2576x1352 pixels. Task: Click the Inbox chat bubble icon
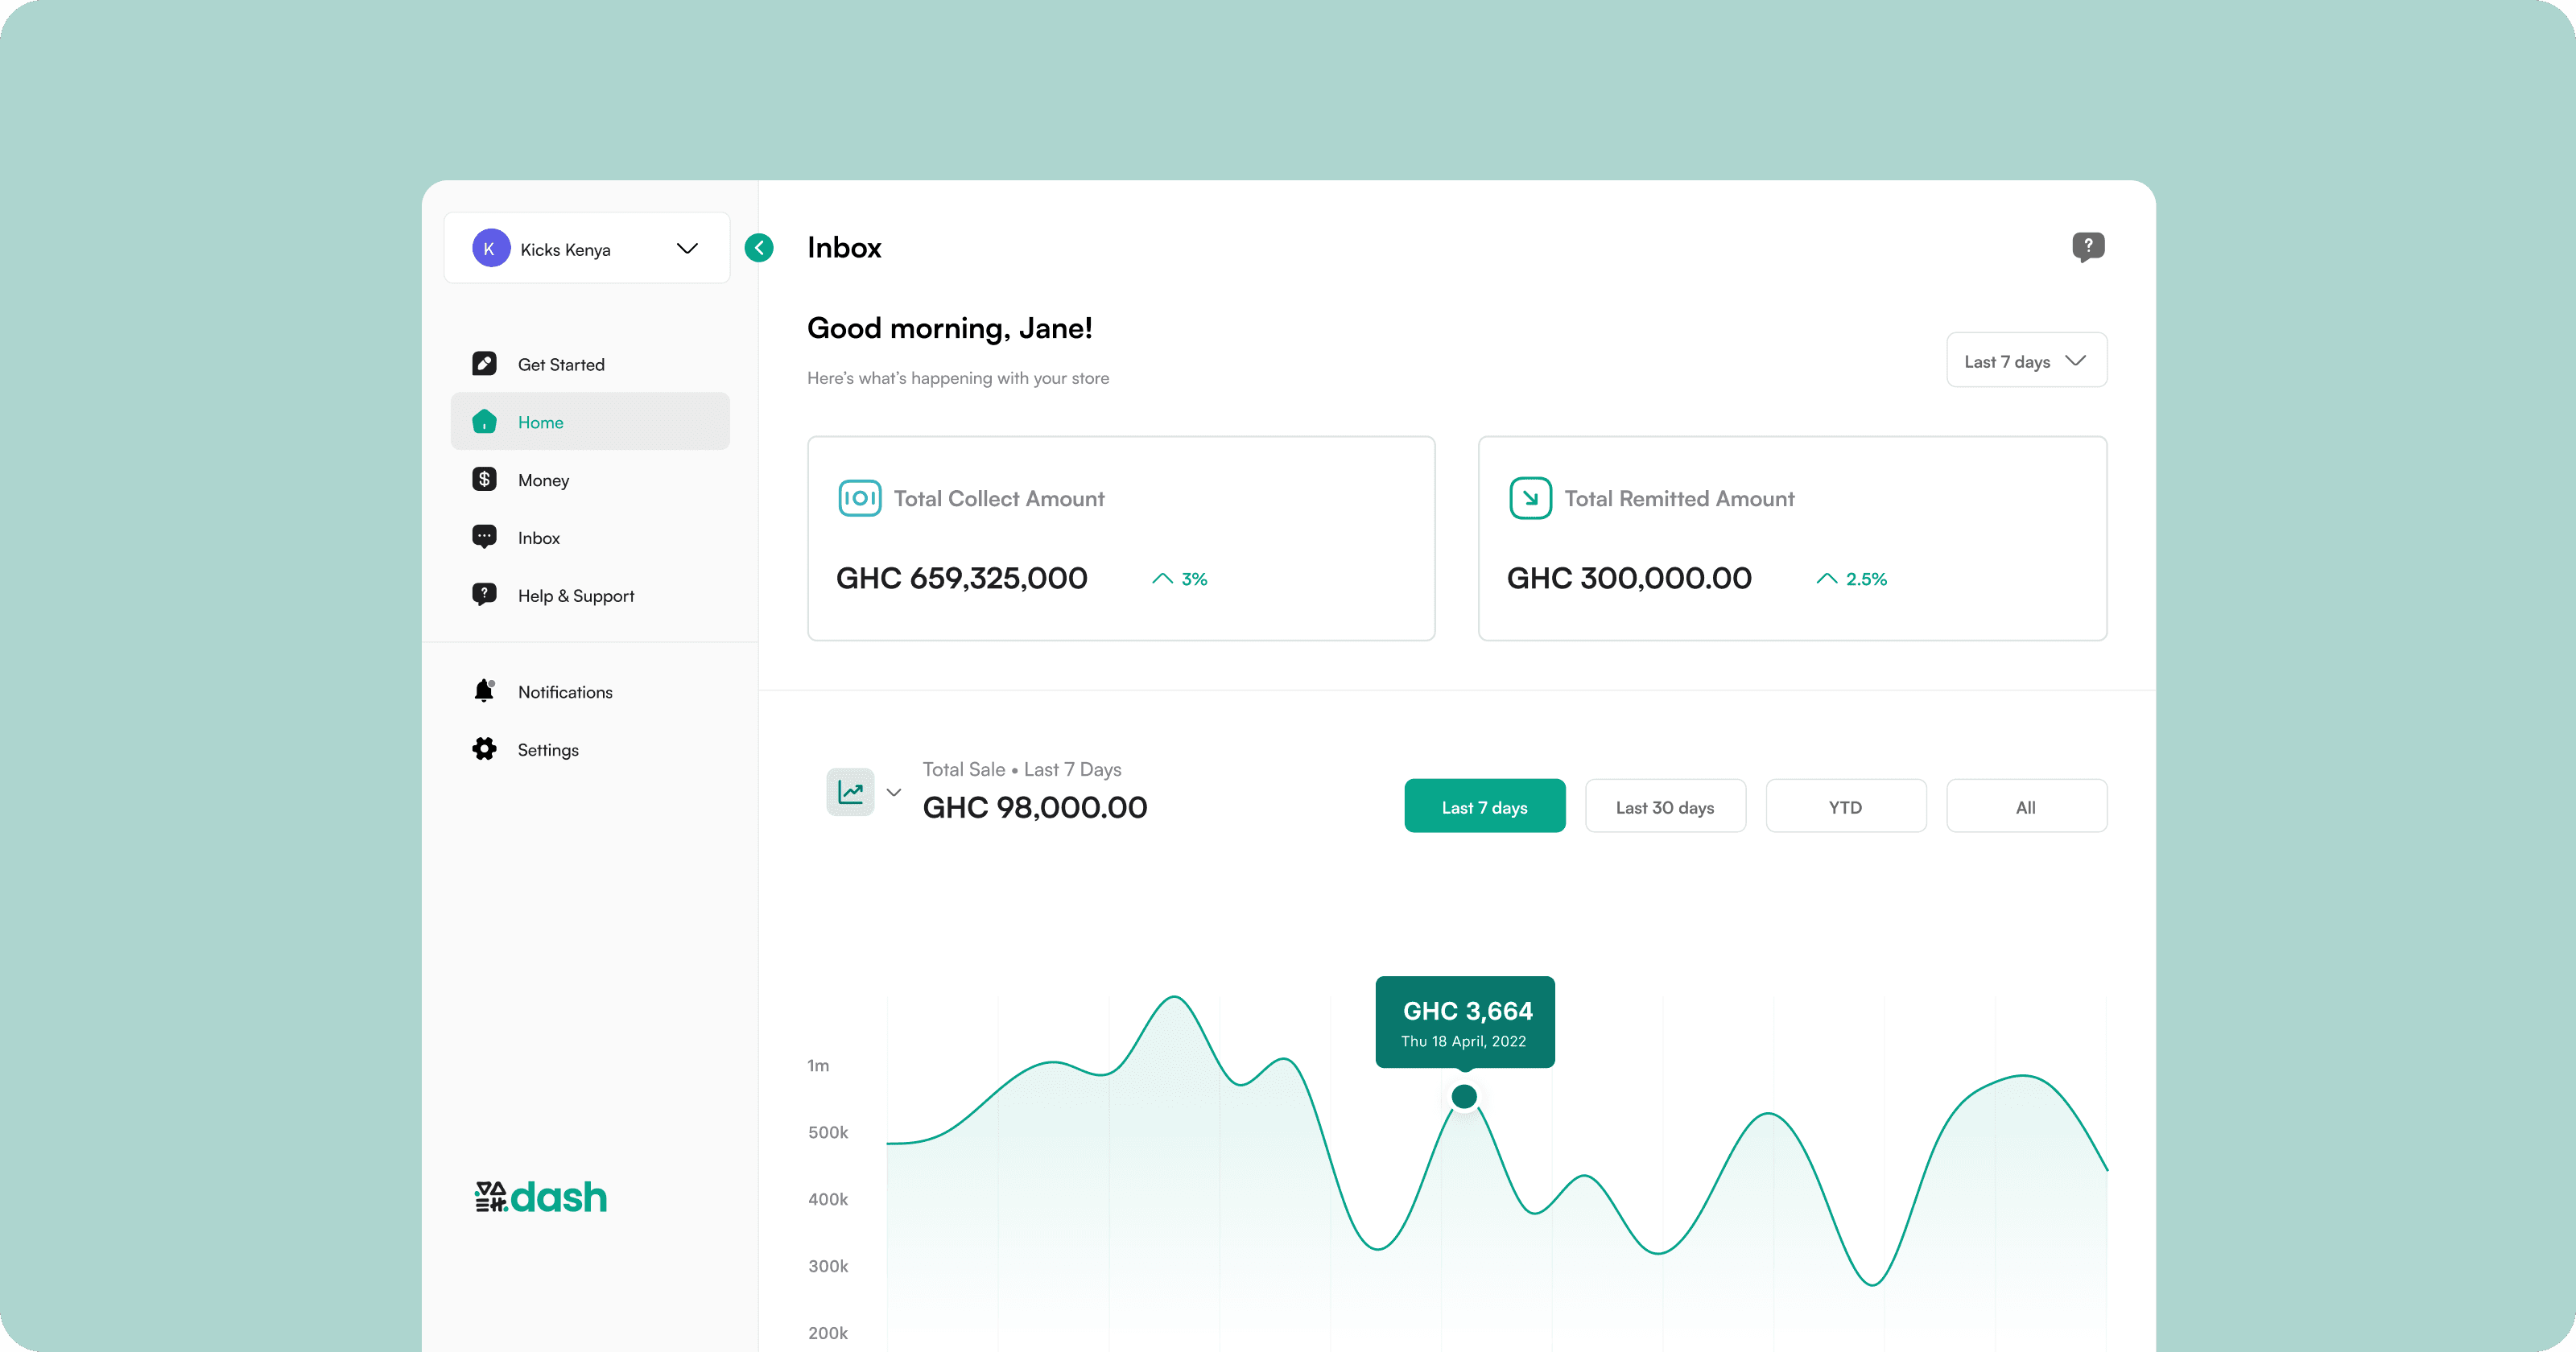(484, 537)
